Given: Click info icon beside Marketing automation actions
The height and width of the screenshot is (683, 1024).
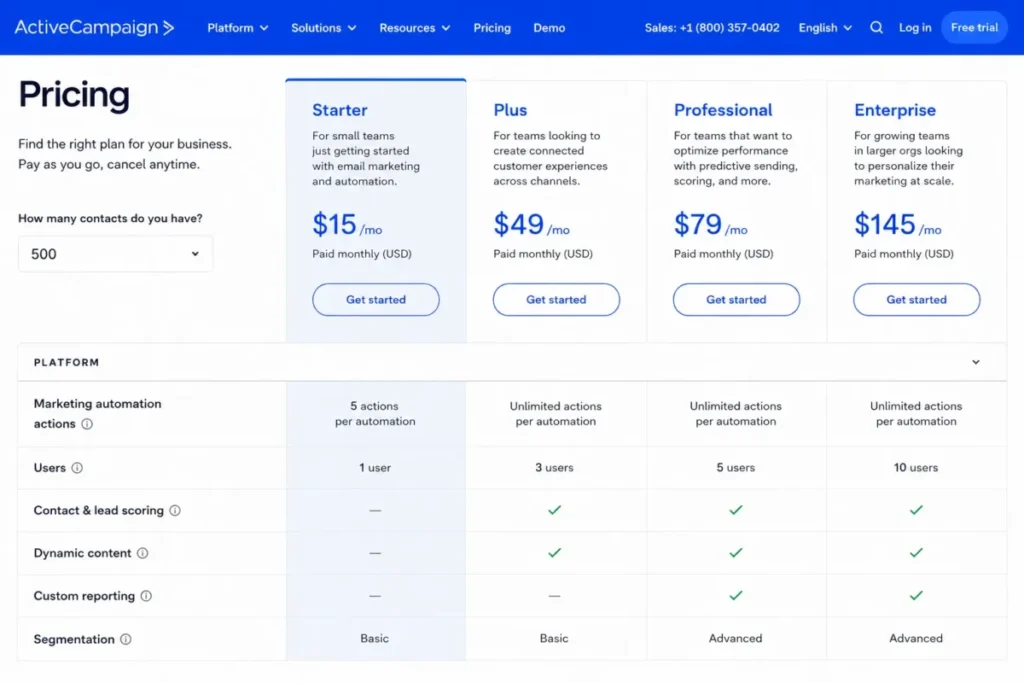Looking at the screenshot, I should pos(87,424).
